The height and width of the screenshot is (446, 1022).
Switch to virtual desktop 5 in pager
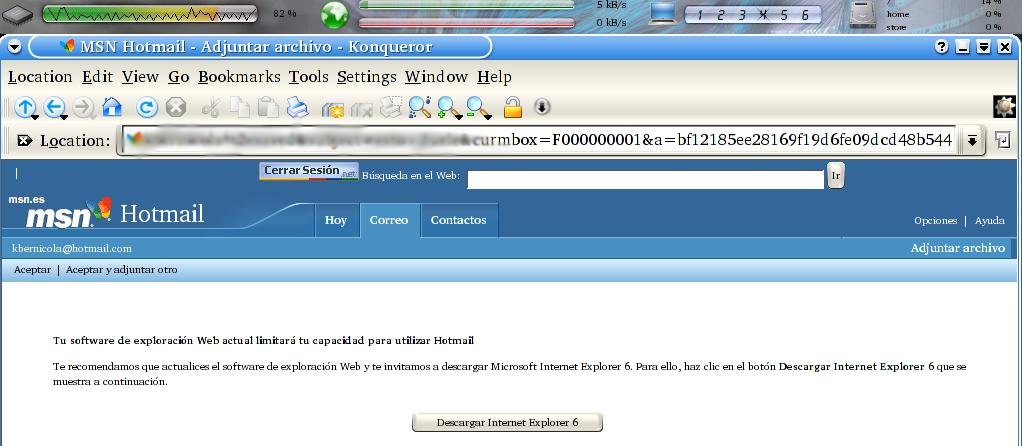click(x=784, y=15)
